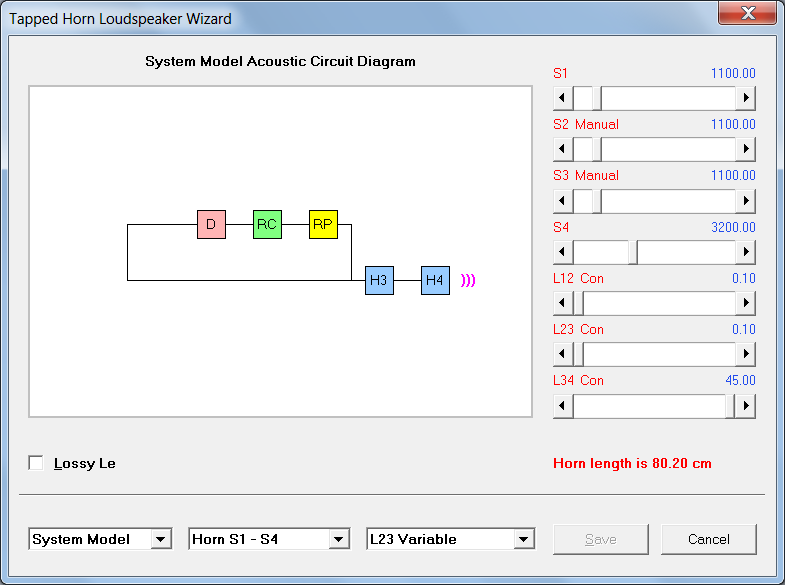Close the Tapped Horn Loudspeaker Wizard window
This screenshot has height=585, width=785.
748,13
